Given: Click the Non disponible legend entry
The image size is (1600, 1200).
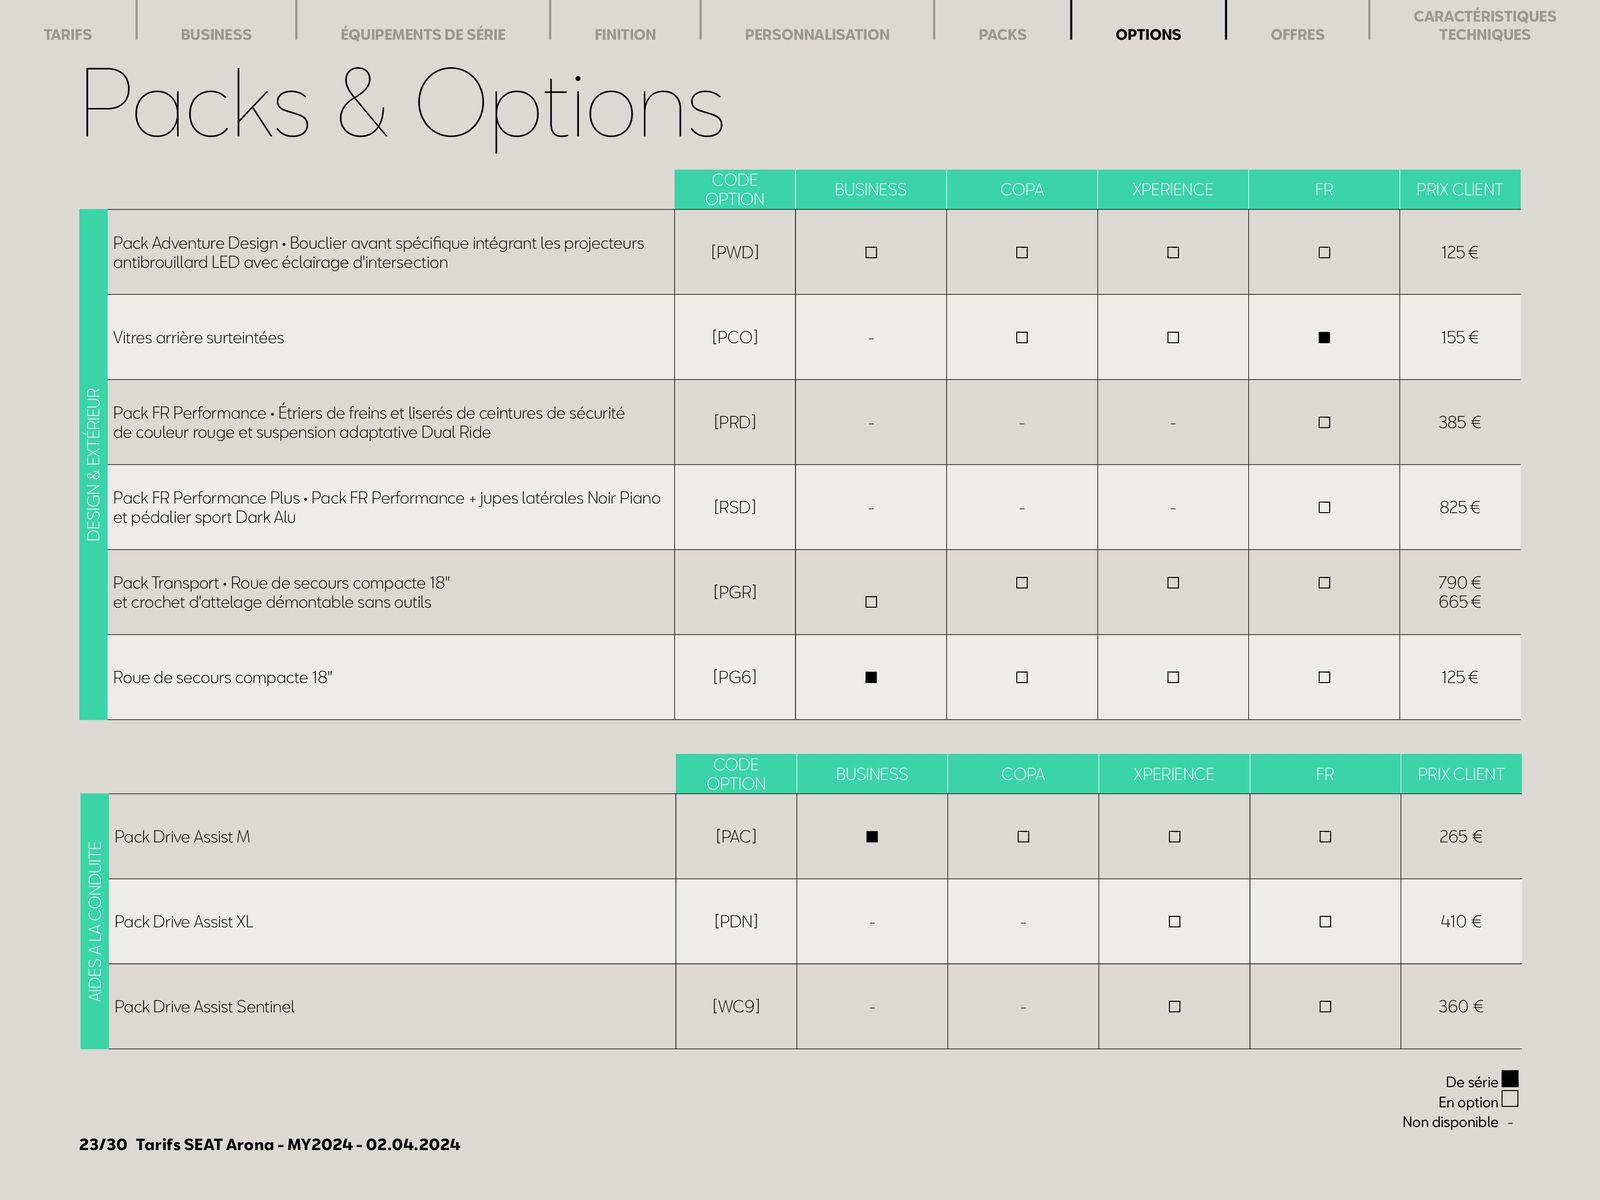Looking at the screenshot, I should tap(1457, 1122).
